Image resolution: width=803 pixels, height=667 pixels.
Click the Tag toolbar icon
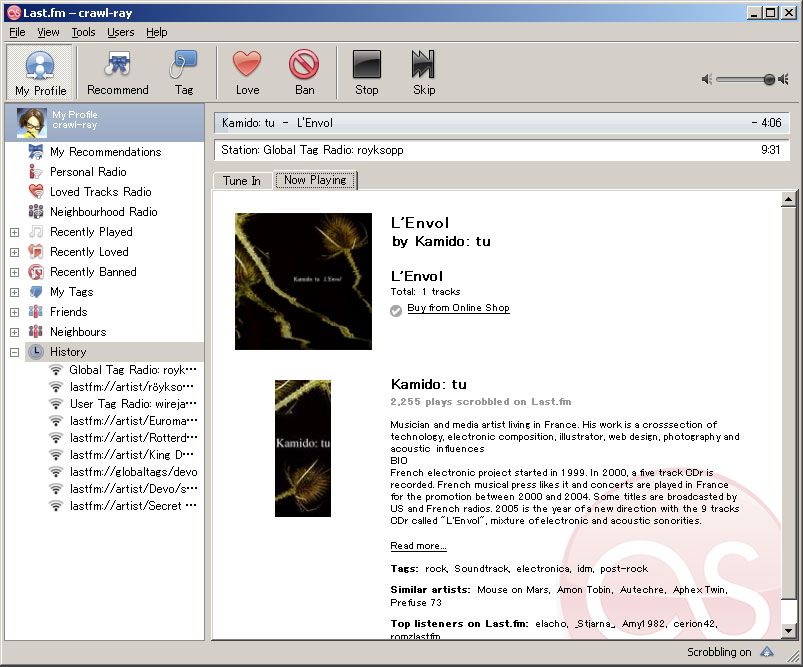[183, 65]
